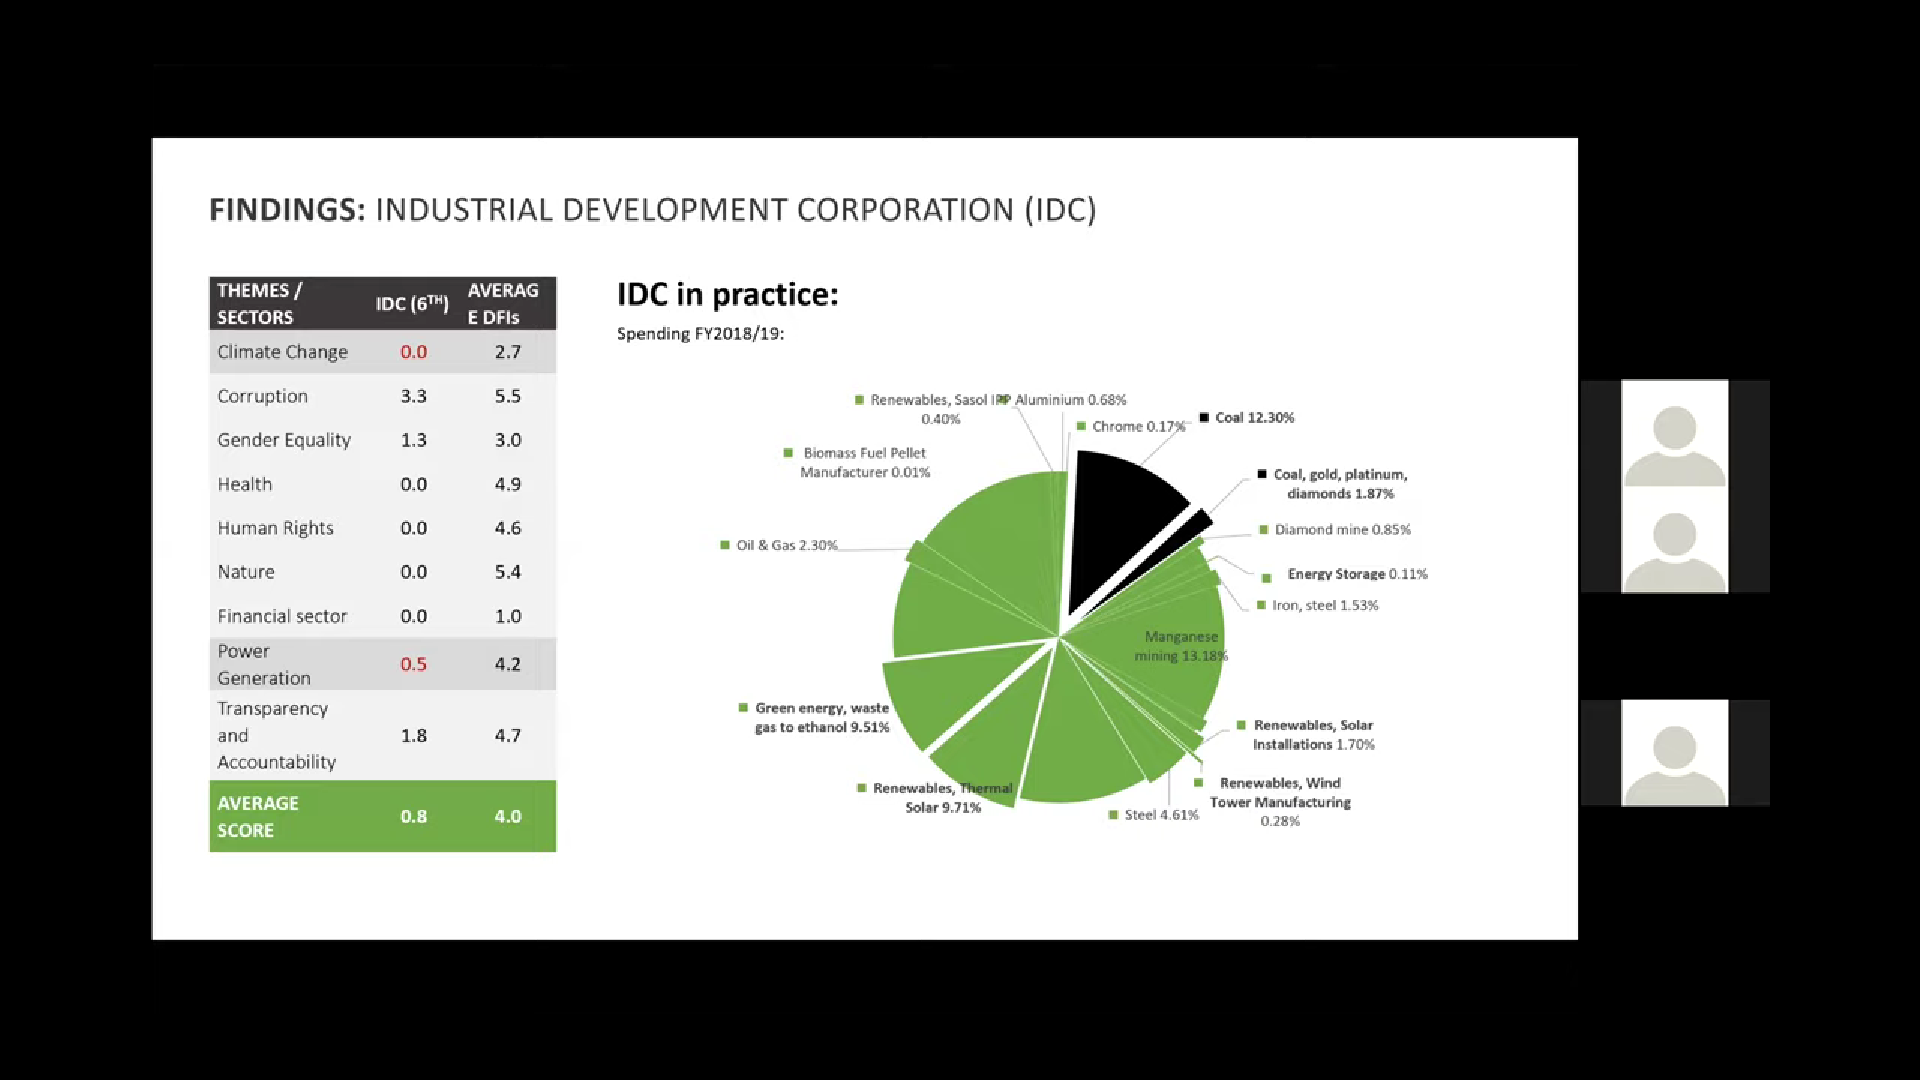
Task: Click the Iron, steel 1.53% legend marker
Action: coord(1261,605)
